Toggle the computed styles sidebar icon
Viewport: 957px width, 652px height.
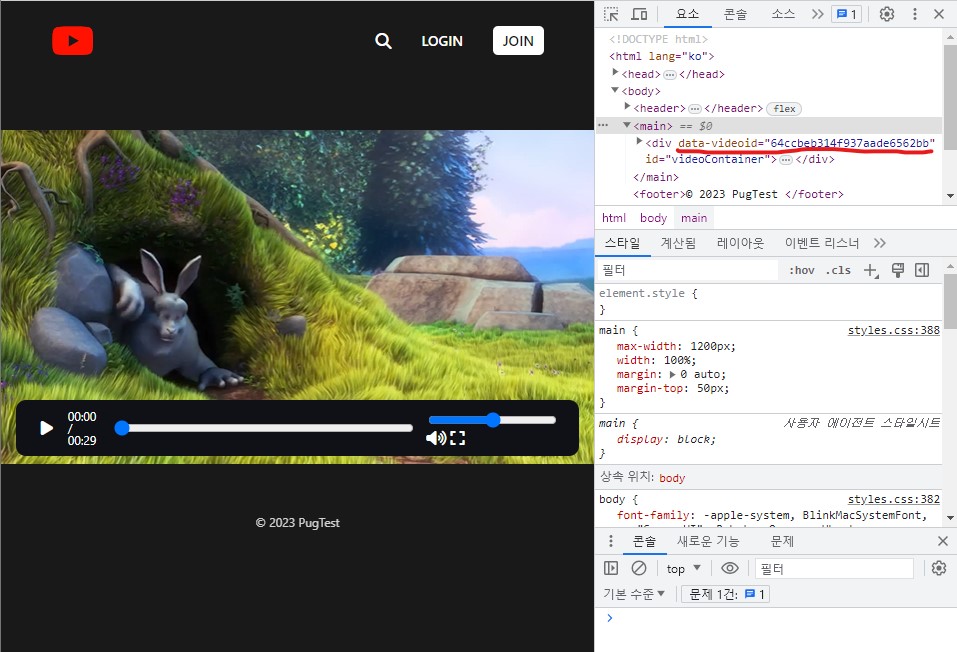click(x=922, y=270)
